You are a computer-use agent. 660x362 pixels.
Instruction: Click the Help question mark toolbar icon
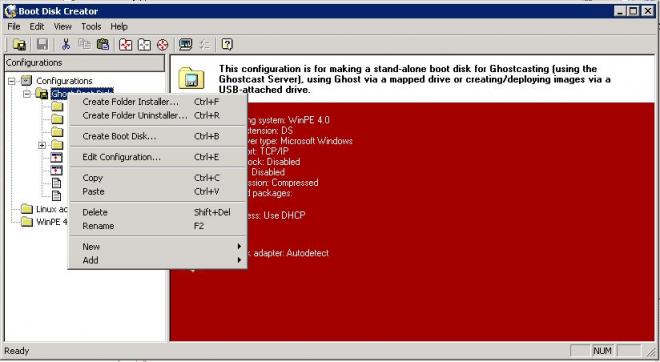[227, 44]
